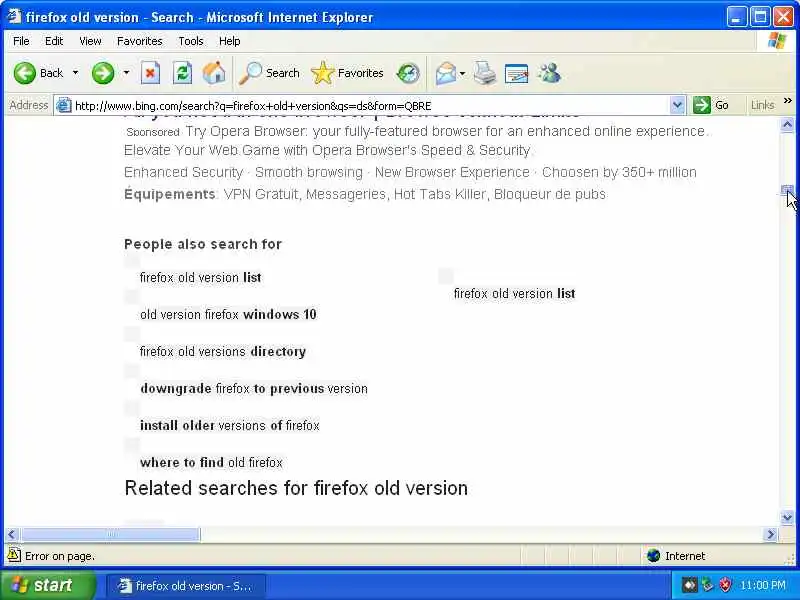Open the History toolbar icon
This screenshot has width=800, height=600.
(408, 73)
